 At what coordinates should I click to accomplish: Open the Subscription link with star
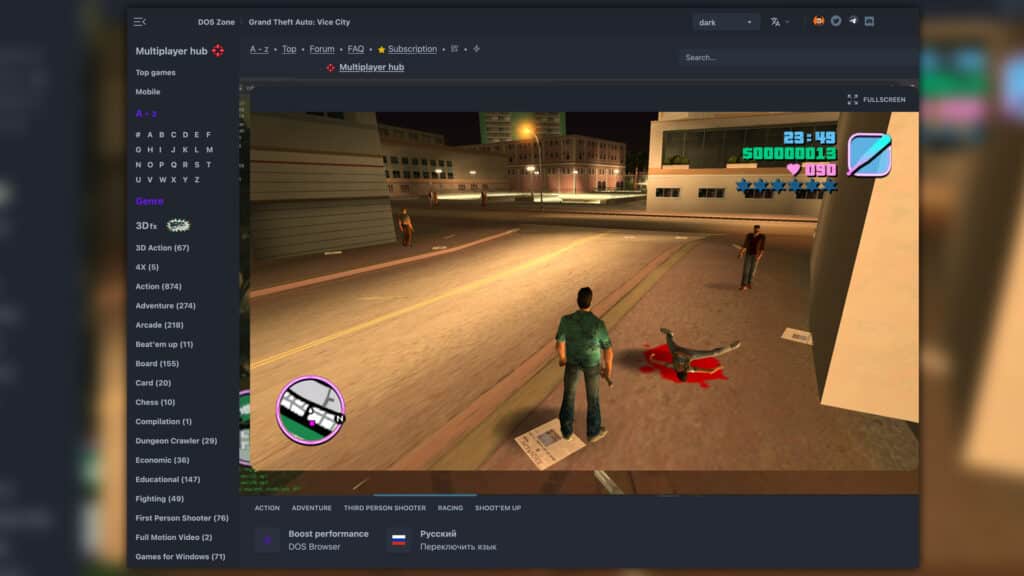pyautogui.click(x=412, y=49)
